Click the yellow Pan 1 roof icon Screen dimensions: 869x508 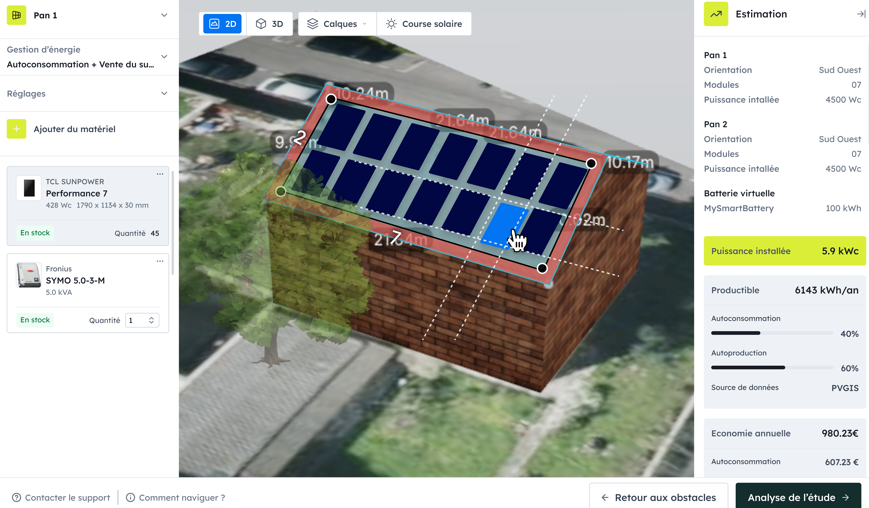pyautogui.click(x=17, y=15)
